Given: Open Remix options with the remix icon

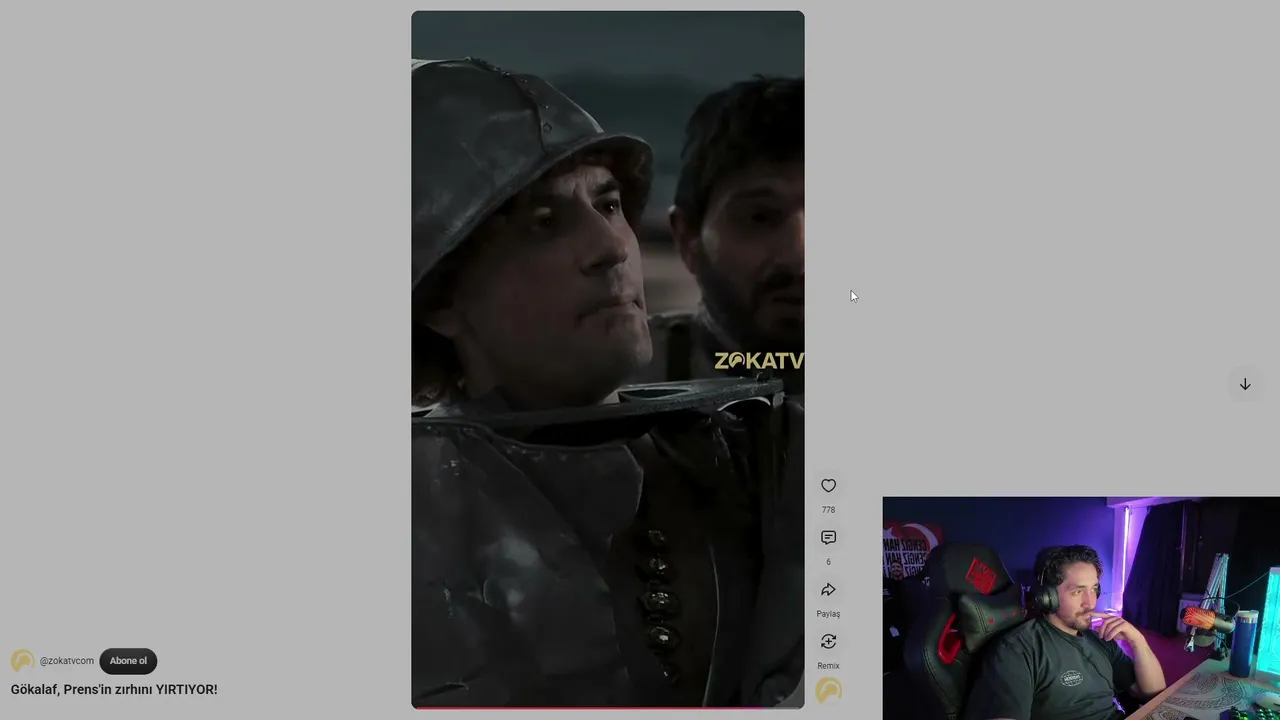Looking at the screenshot, I should 828,642.
